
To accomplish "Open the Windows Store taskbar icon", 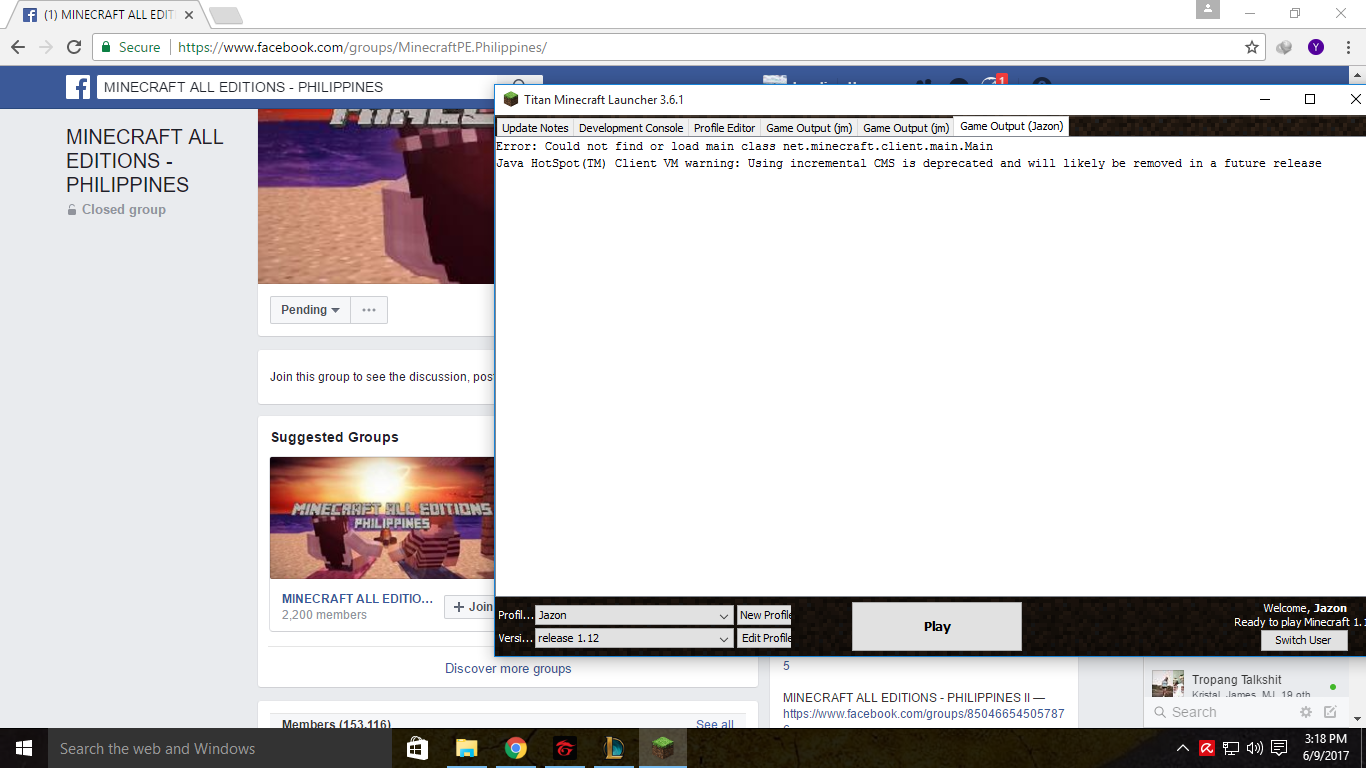I will point(418,748).
